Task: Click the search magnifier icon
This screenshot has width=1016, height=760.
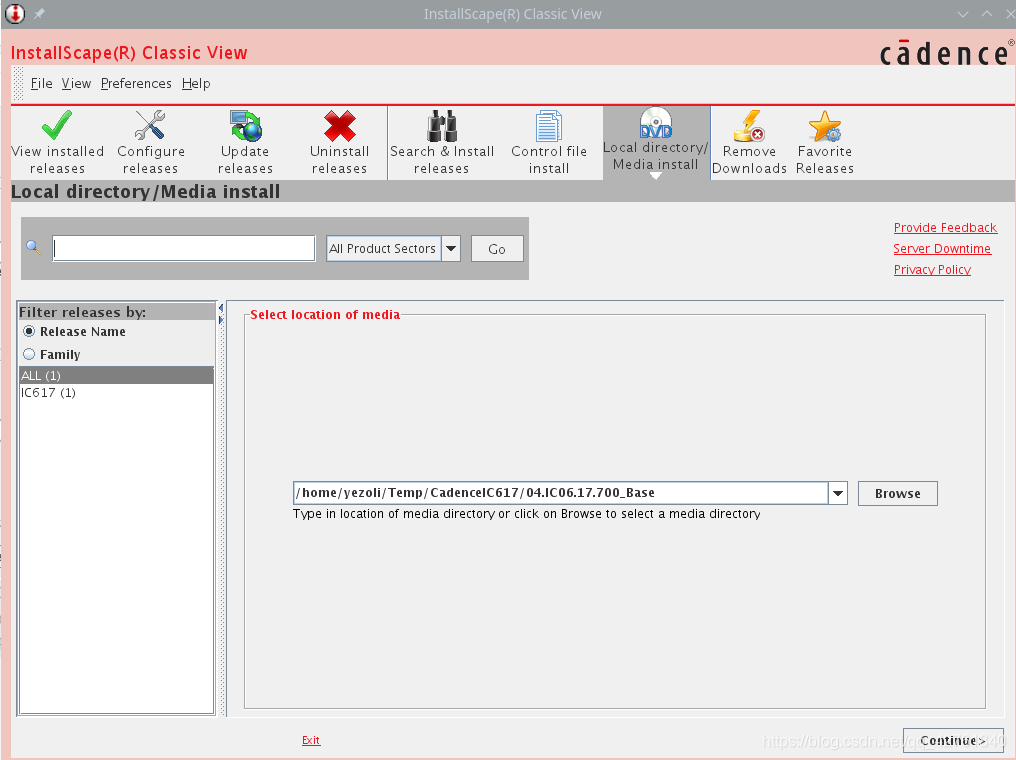Action: pos(34,248)
